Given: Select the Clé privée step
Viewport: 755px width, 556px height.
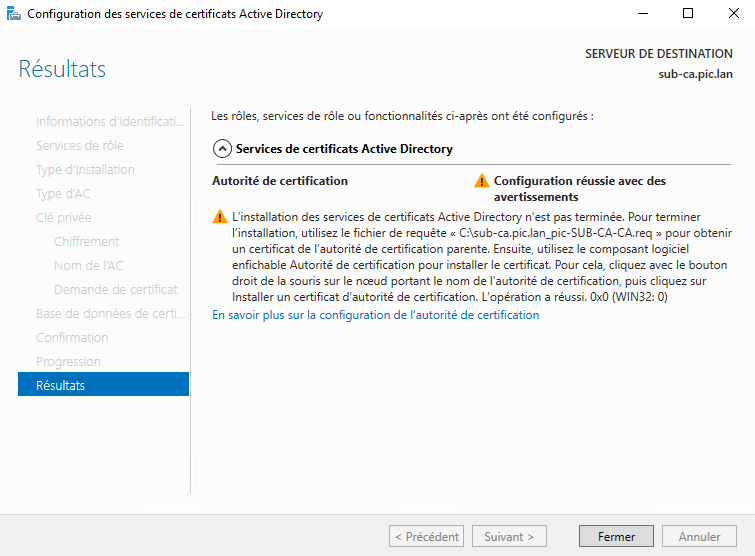Looking at the screenshot, I should click(64, 218).
